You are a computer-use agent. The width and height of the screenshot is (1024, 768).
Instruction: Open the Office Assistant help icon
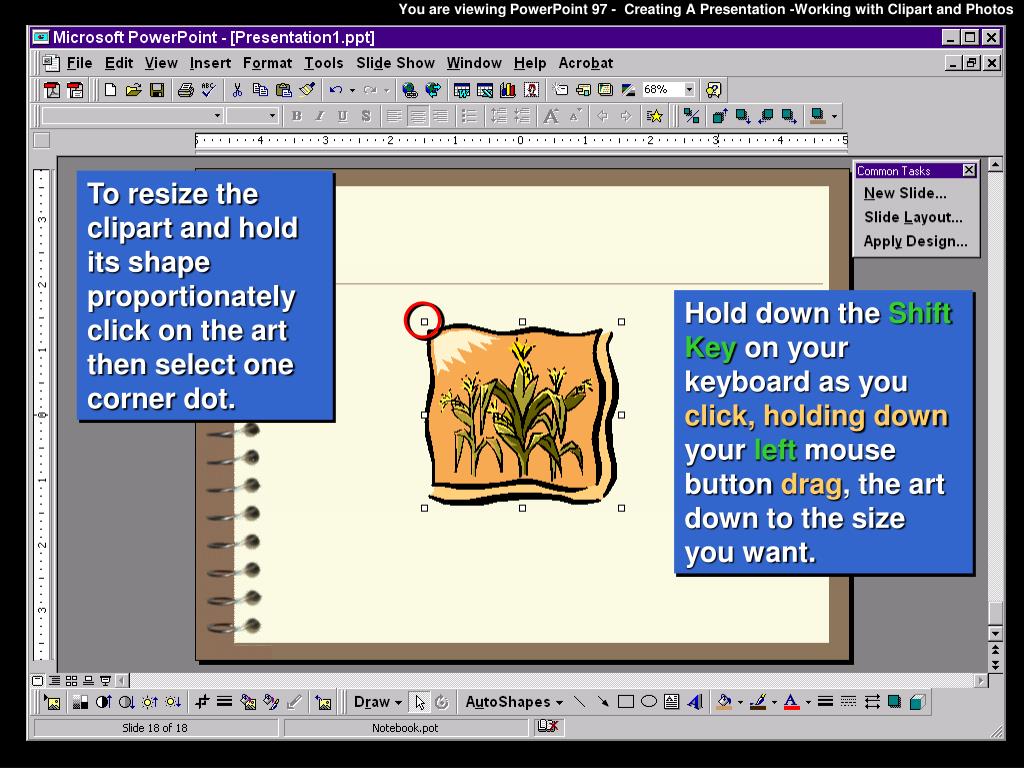point(714,90)
